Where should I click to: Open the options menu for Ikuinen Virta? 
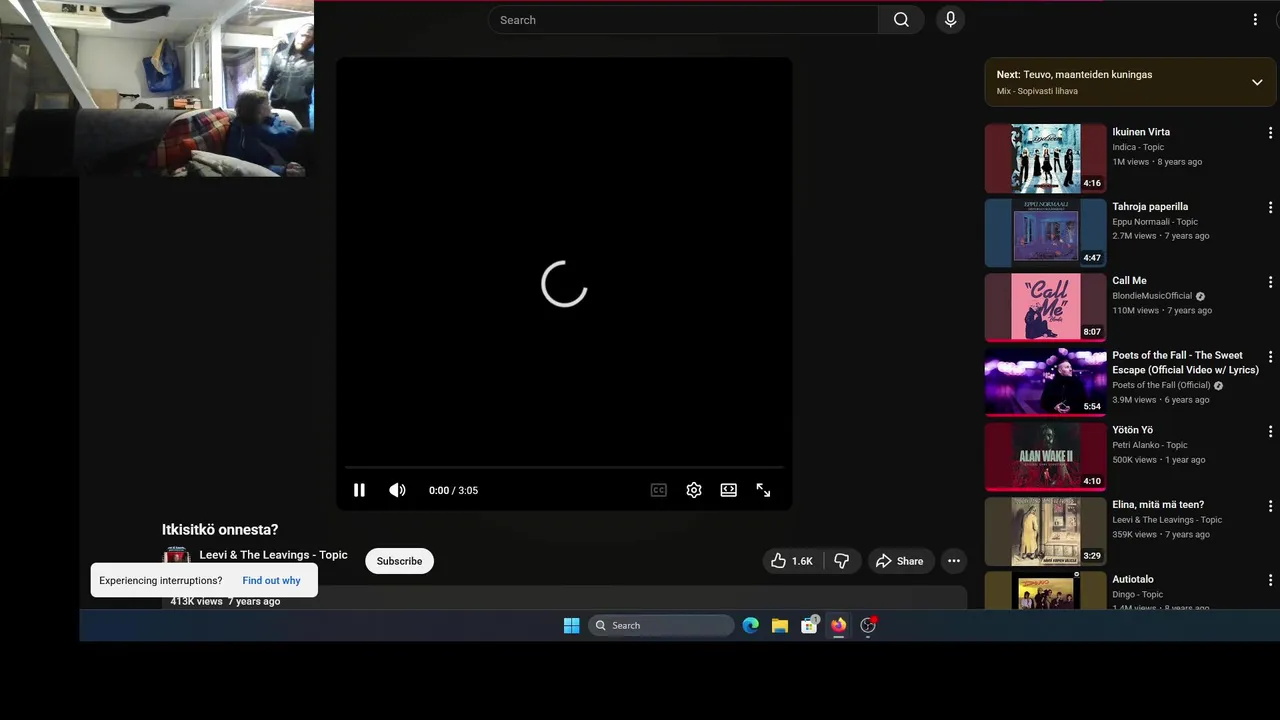click(x=1270, y=133)
